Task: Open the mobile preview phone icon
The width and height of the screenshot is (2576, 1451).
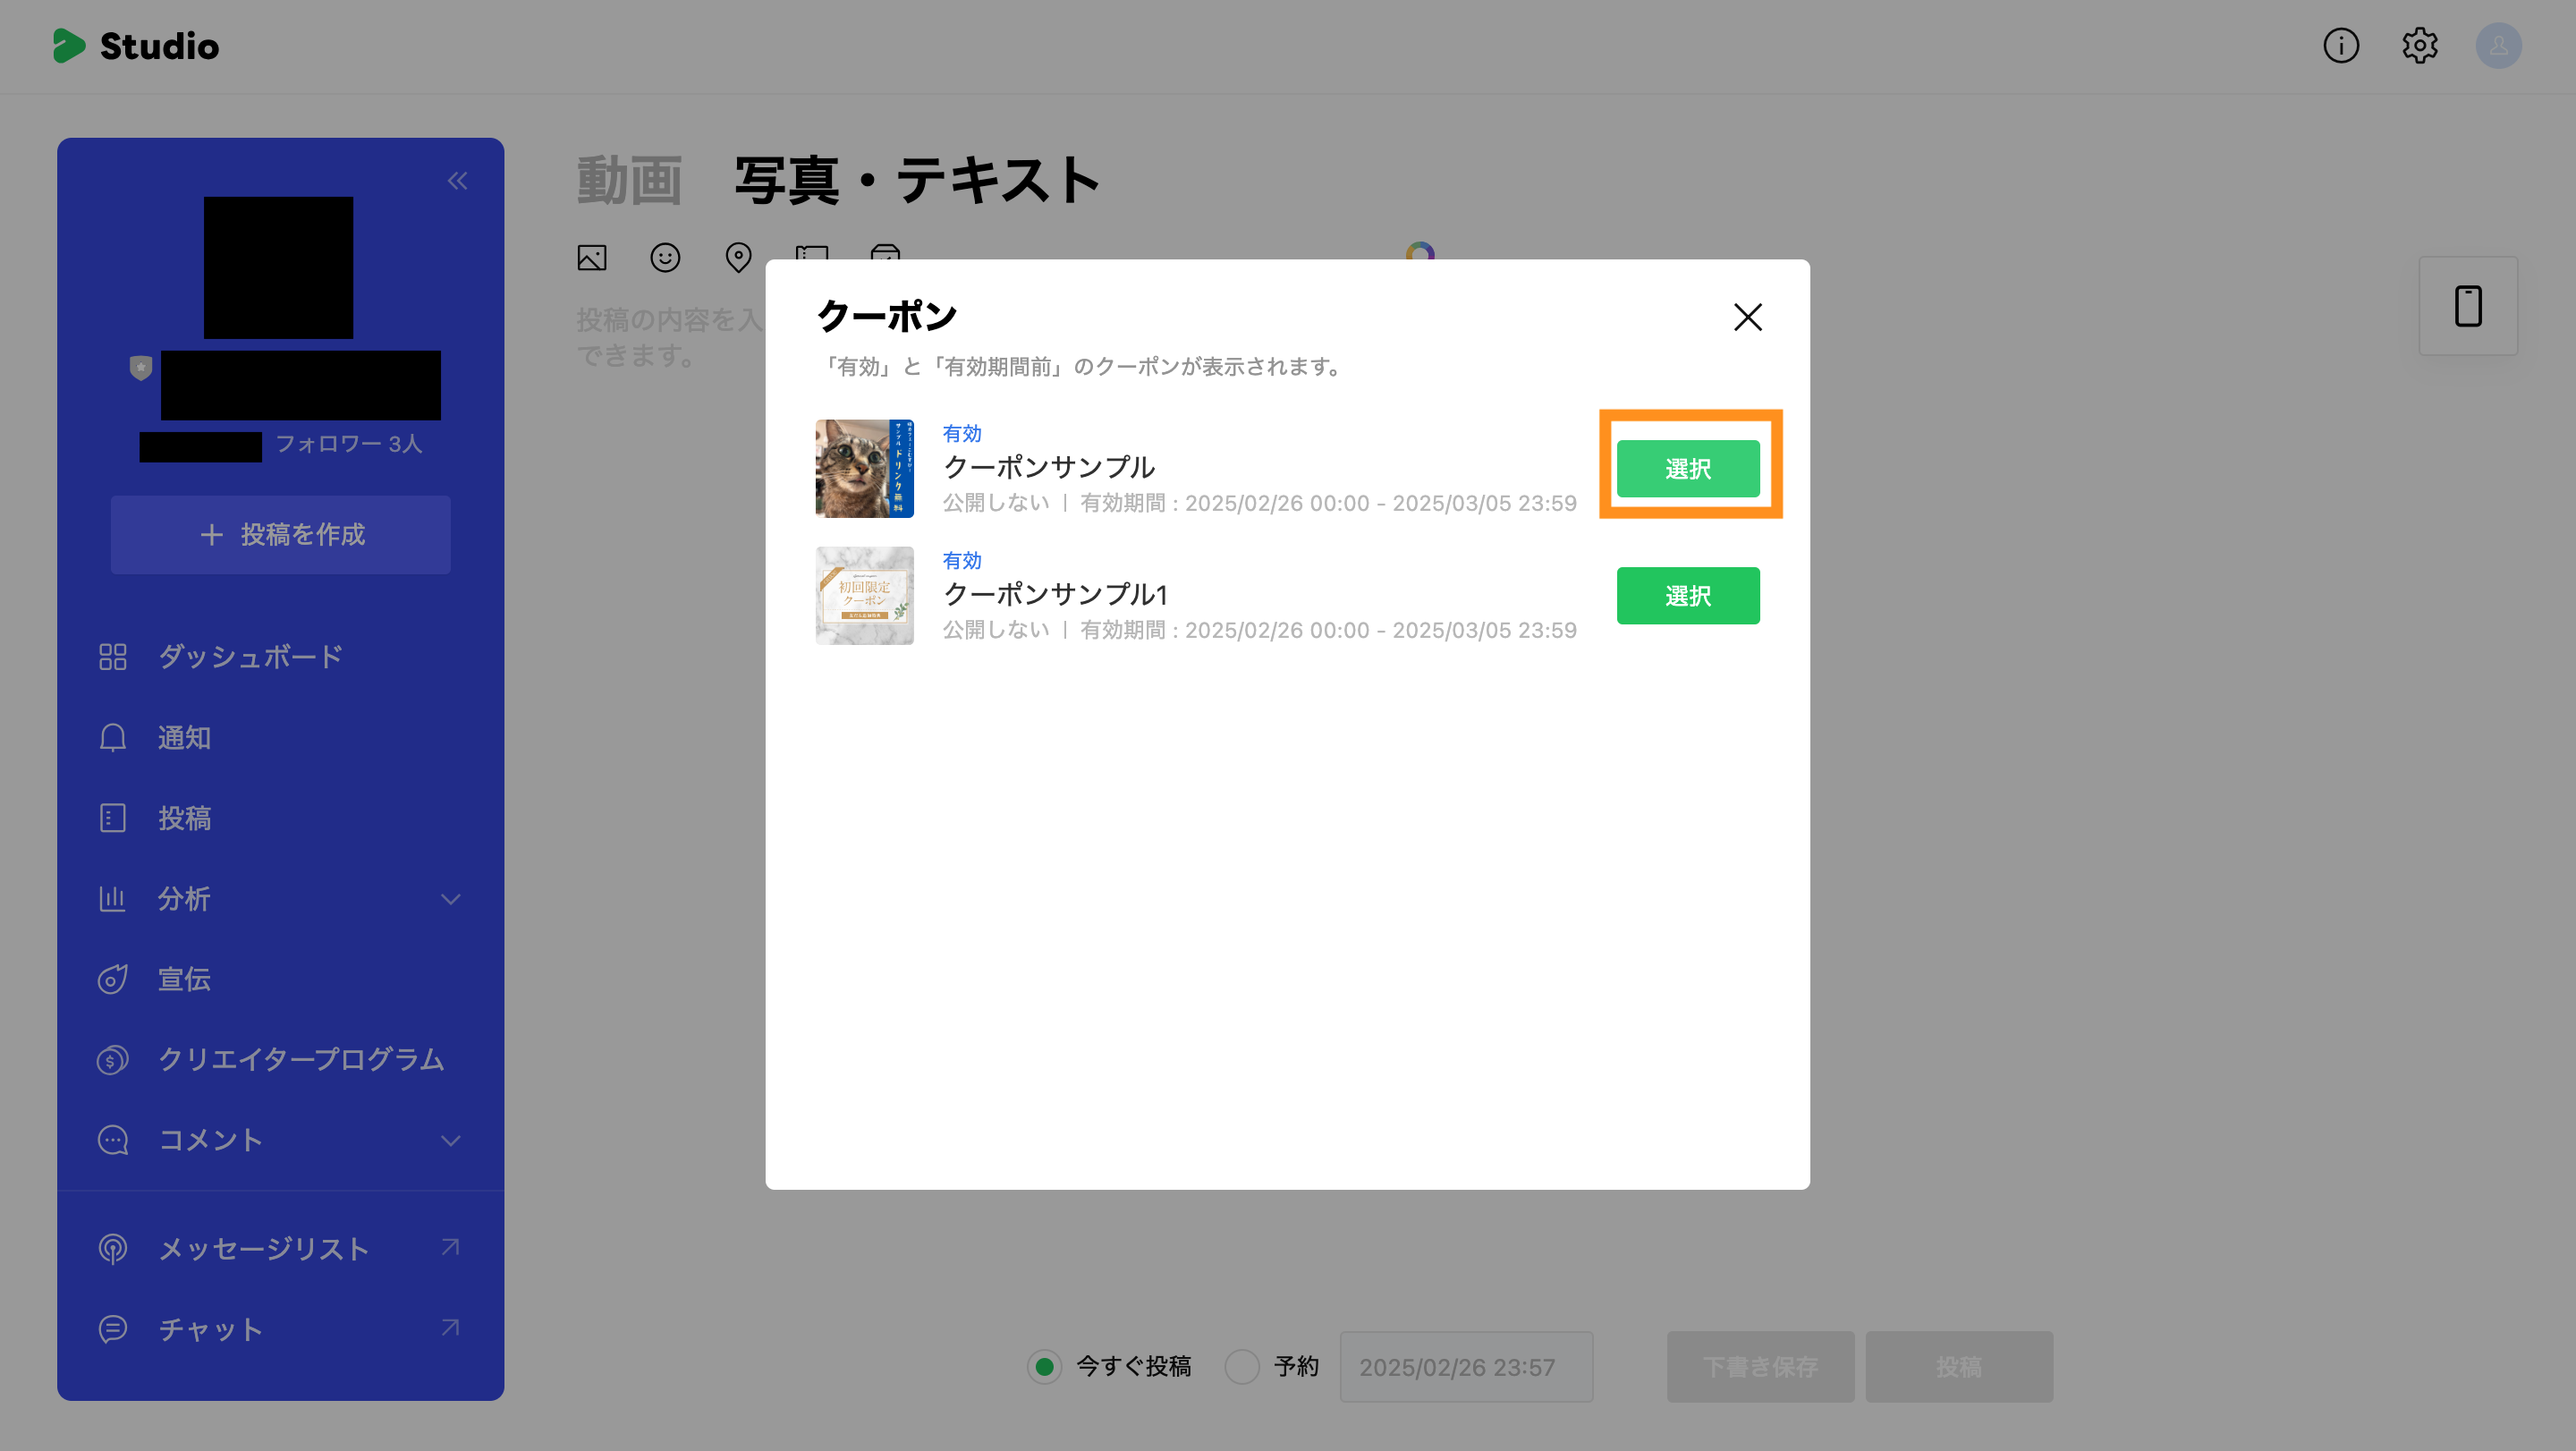Action: pyautogui.click(x=2467, y=306)
